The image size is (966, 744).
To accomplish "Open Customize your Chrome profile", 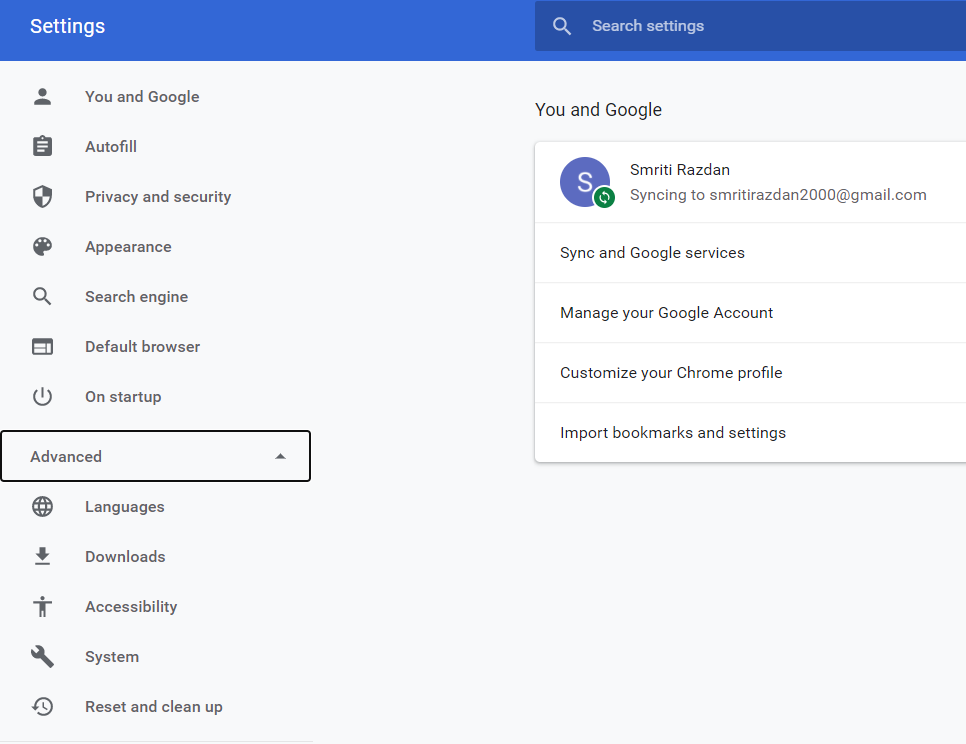I will tap(750, 373).
